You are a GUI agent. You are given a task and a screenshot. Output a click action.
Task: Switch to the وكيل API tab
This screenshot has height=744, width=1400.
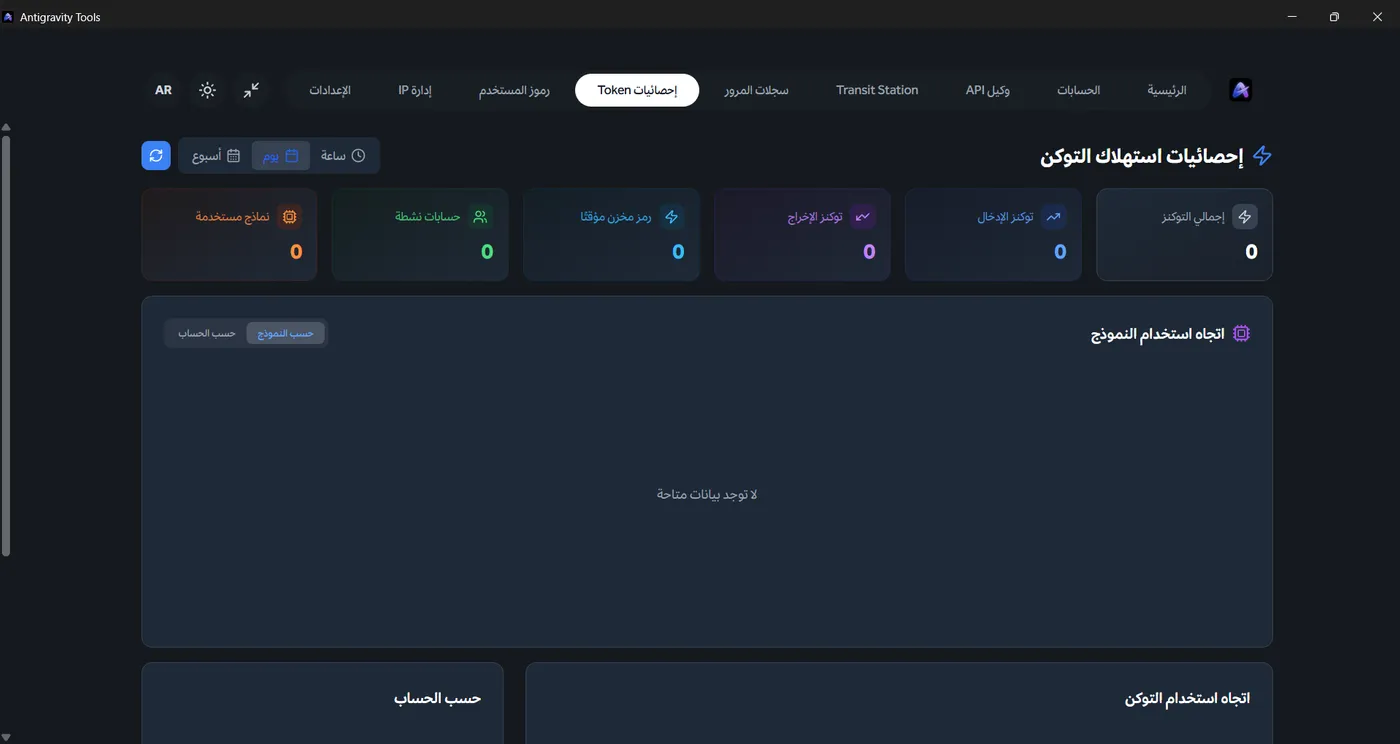pyautogui.click(x=988, y=90)
